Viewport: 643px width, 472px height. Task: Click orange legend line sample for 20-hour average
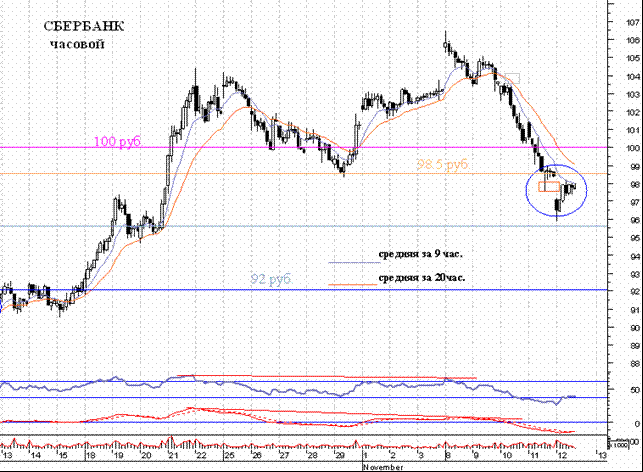353,284
